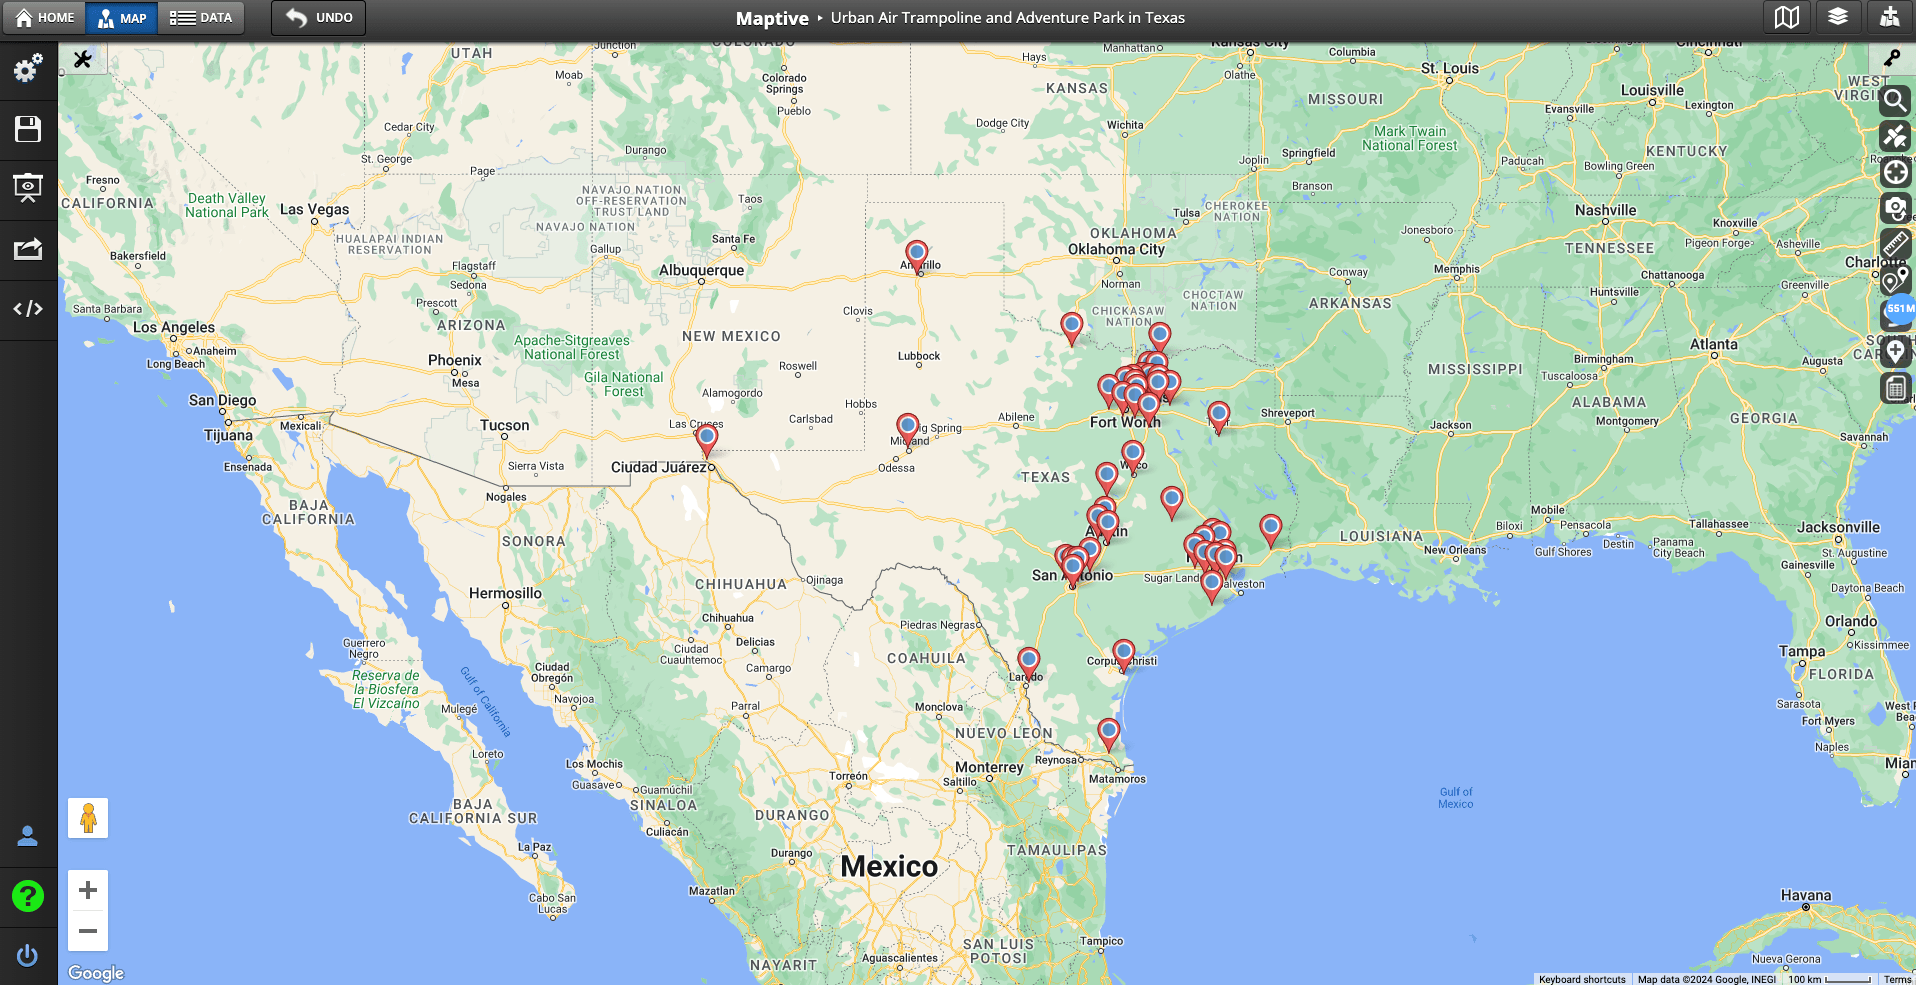Select the Midland location marker
Screen dimensions: 1916x985
pos(907,426)
